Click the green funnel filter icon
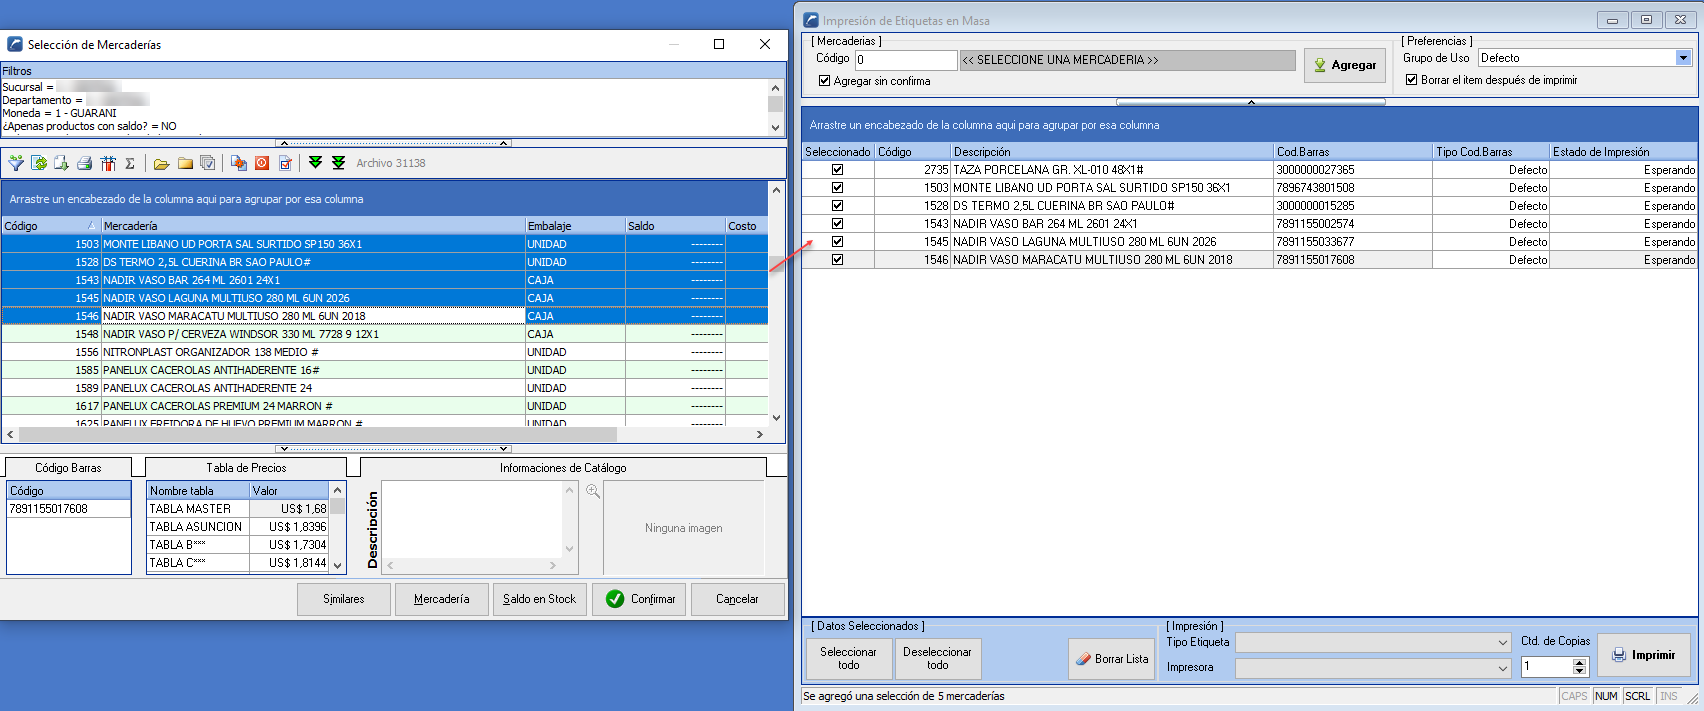 16,163
